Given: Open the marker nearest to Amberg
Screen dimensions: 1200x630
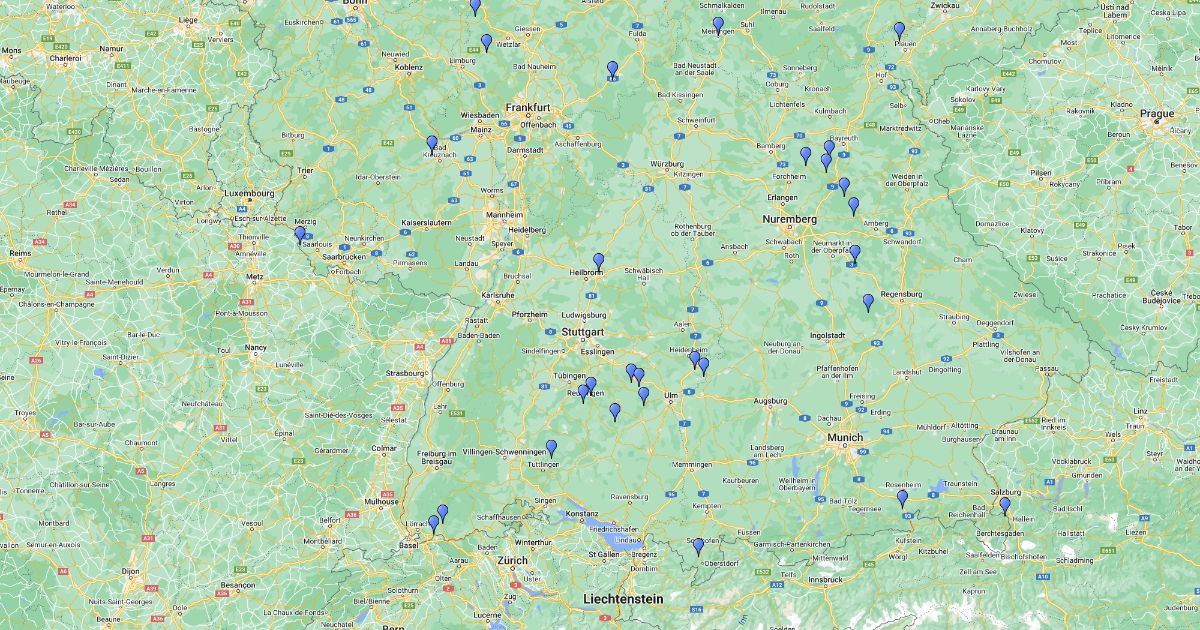Looking at the screenshot, I should coord(853,206).
